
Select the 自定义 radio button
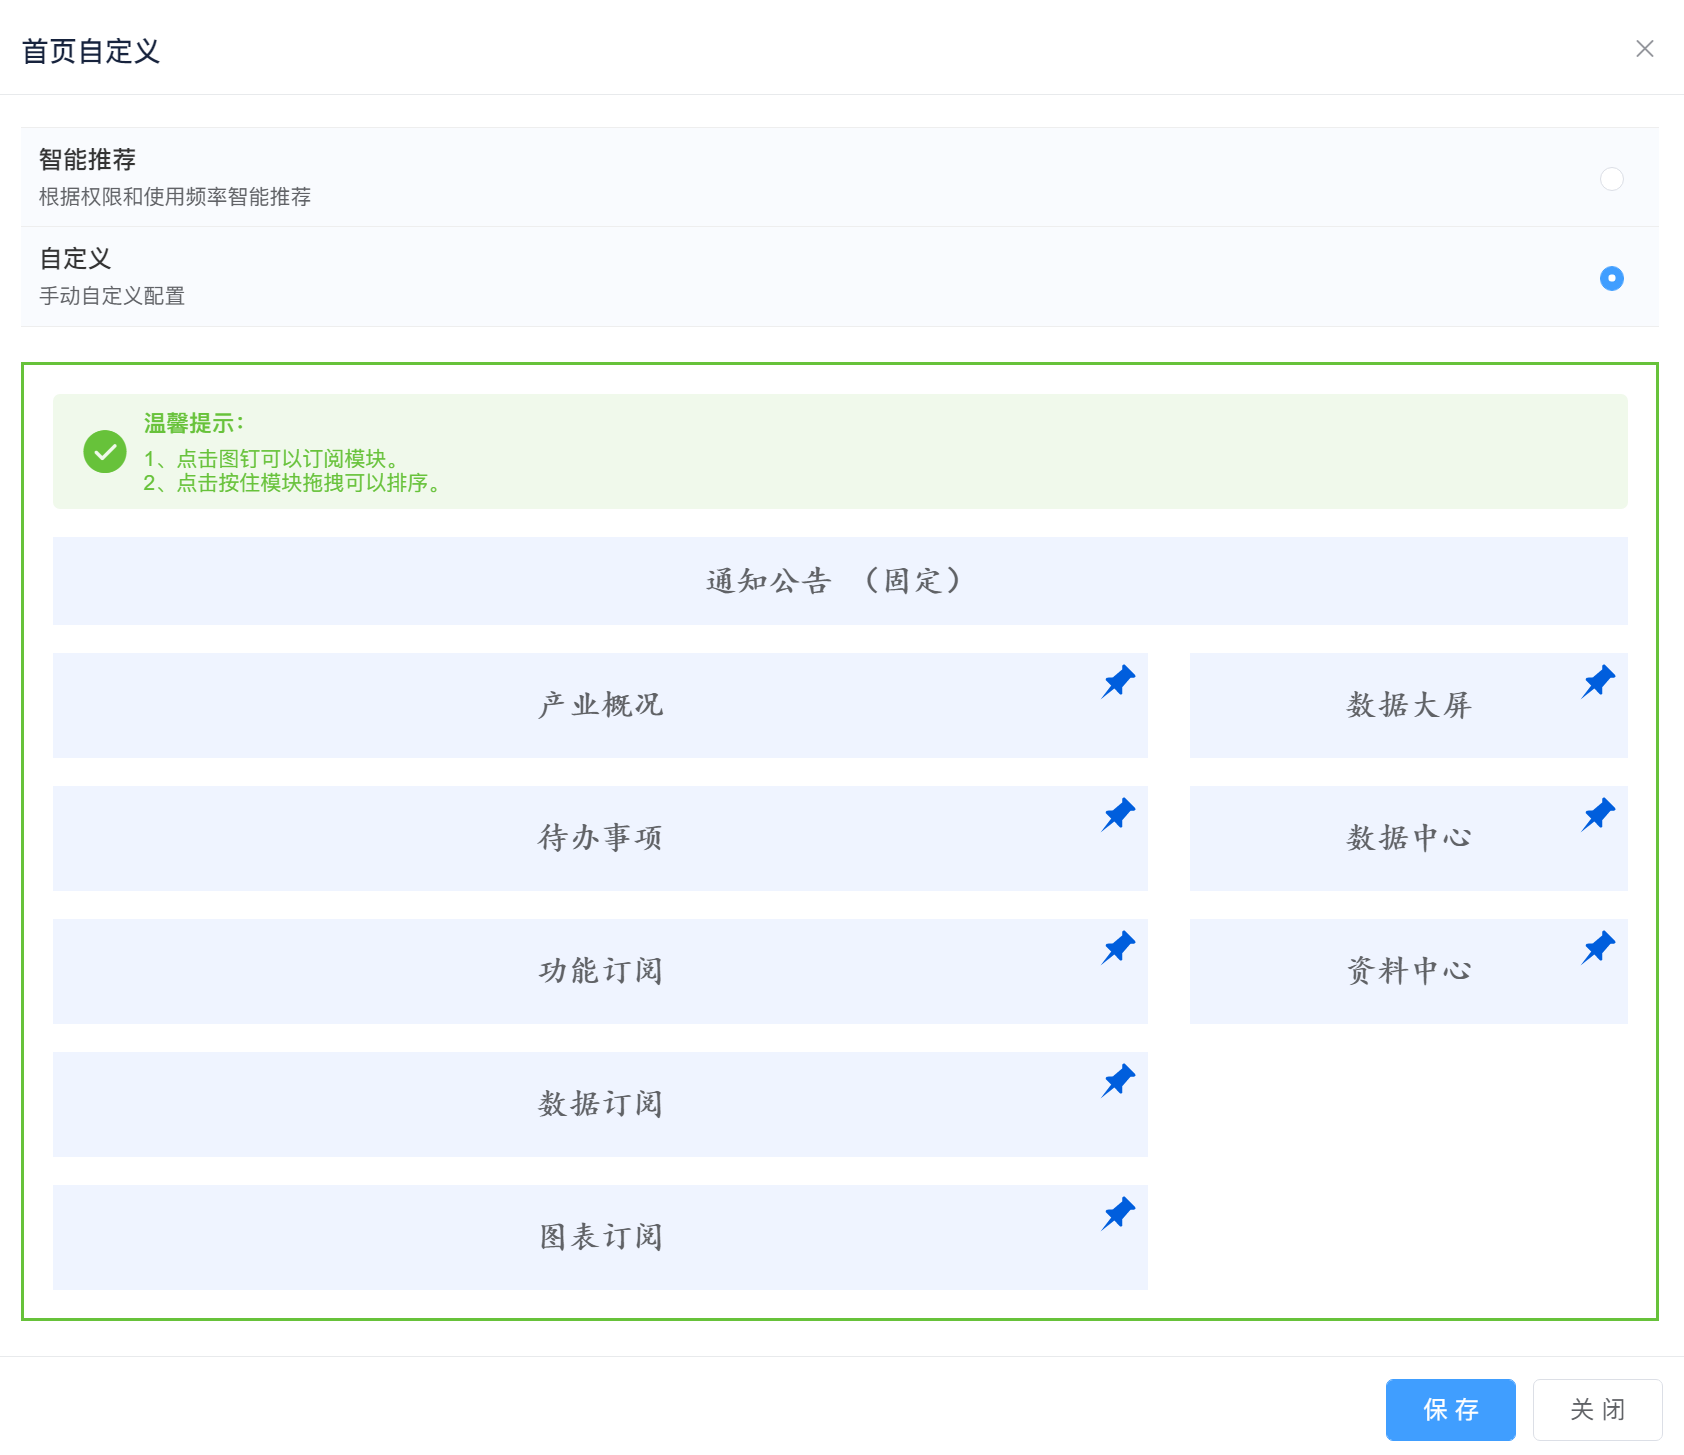(1612, 278)
